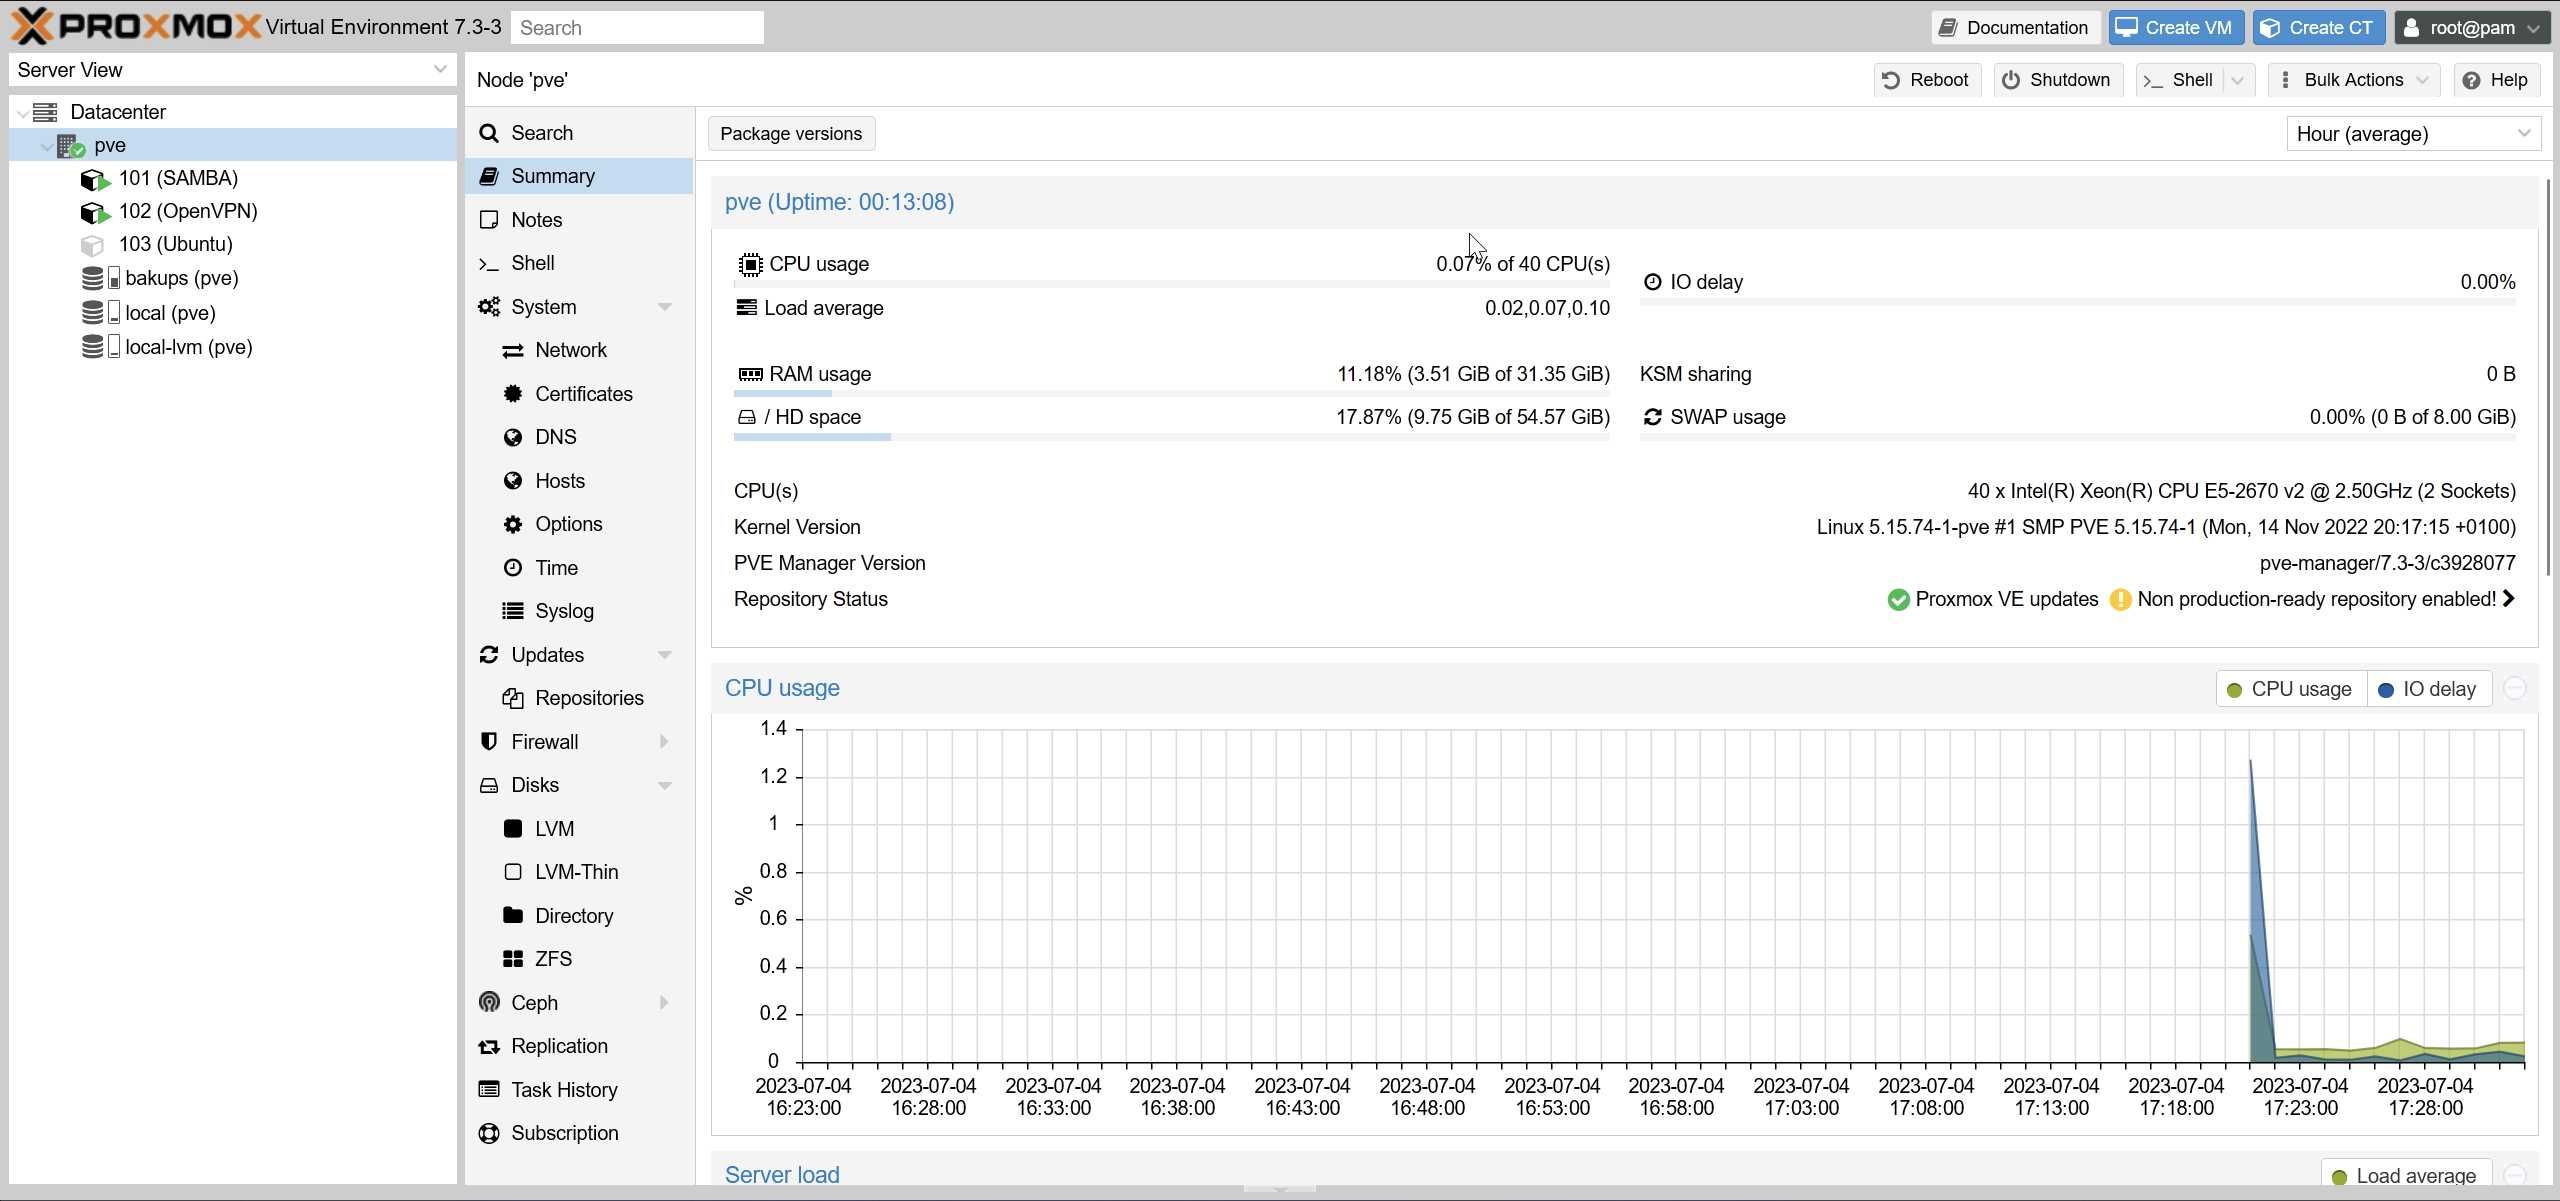
Task: Click the LVM-Thin icon
Action: (x=513, y=872)
